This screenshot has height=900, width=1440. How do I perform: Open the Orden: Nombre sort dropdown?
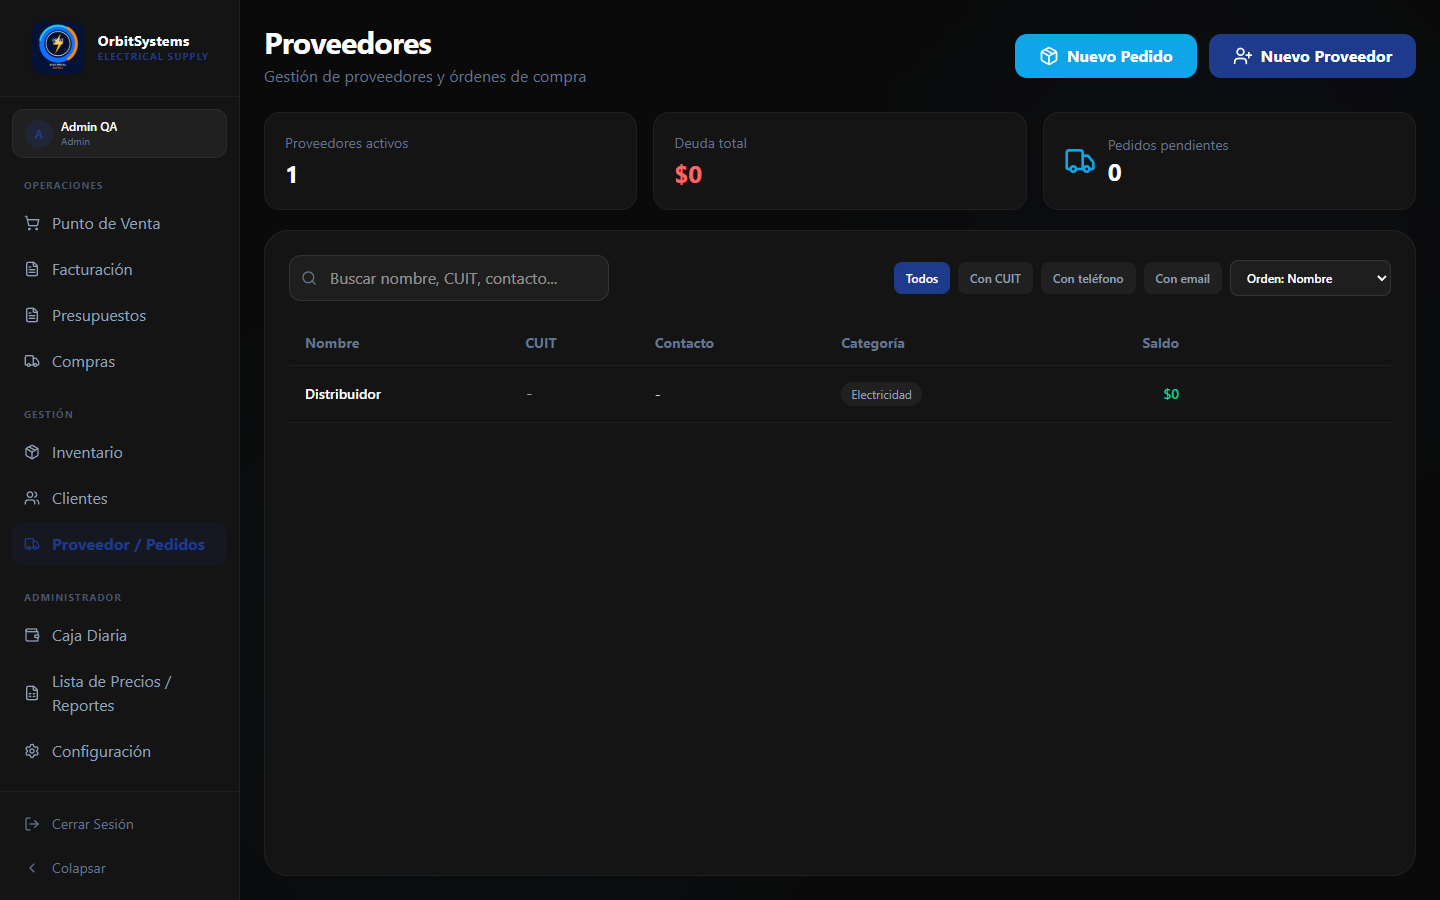click(x=1310, y=278)
